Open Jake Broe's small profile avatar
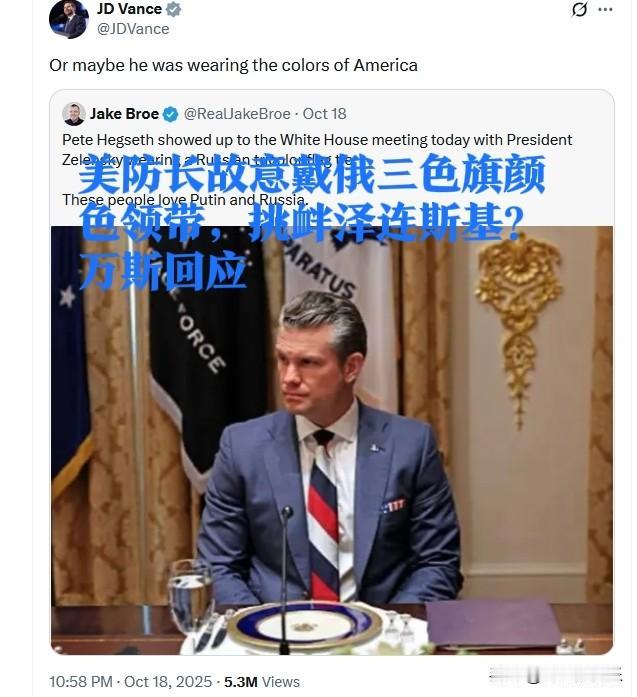The height and width of the screenshot is (697, 637). pyautogui.click(x=74, y=114)
